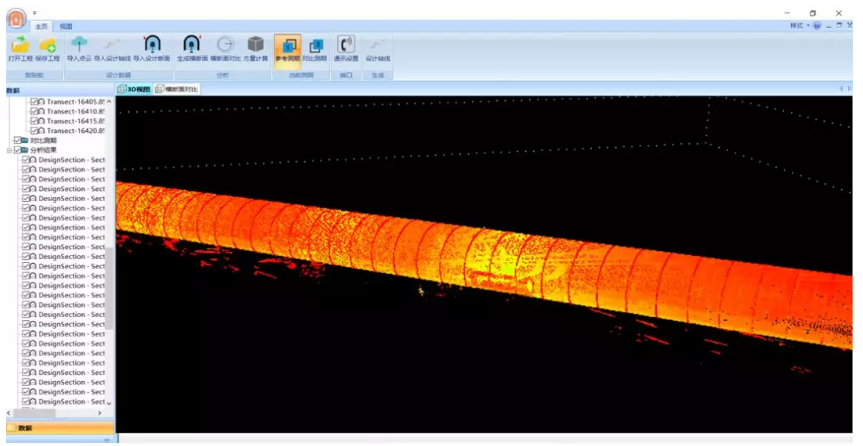Uncheck the Transect-16410 checkbox
This screenshot has height=446, width=863.
pos(35,111)
